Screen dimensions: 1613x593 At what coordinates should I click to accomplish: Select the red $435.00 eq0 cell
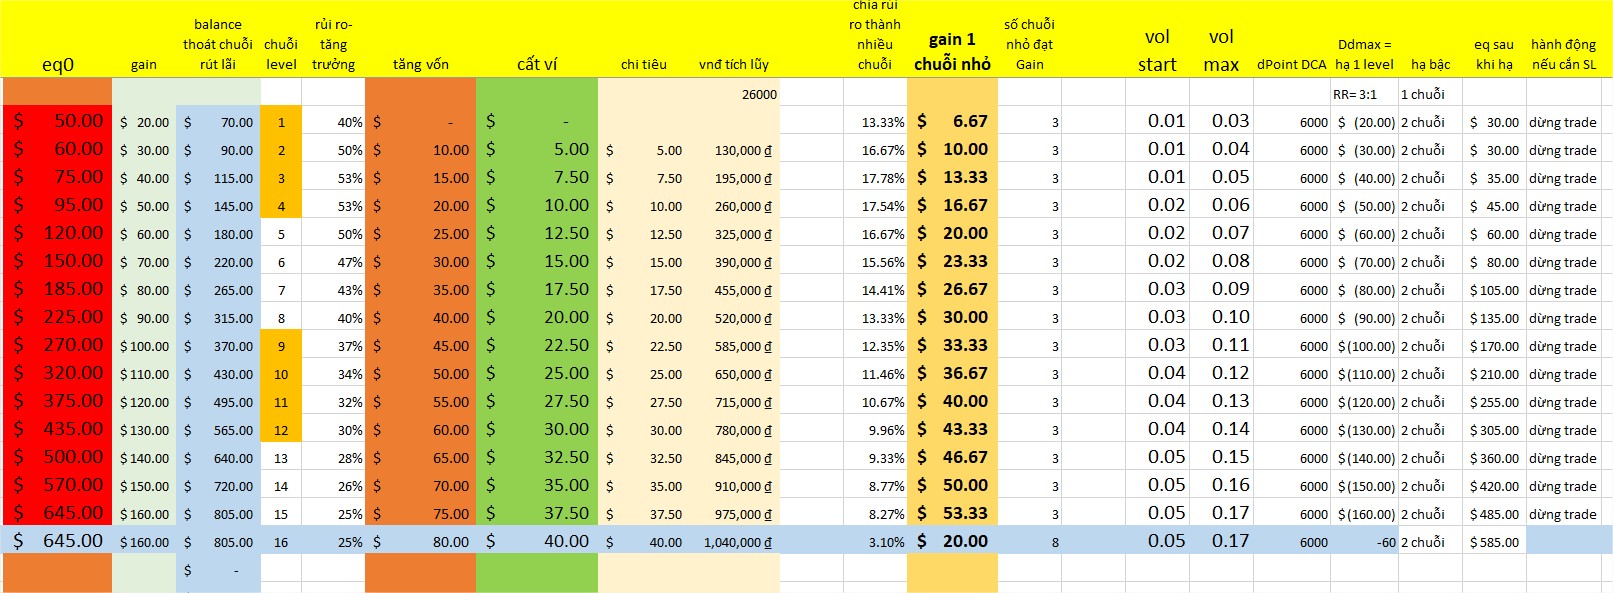(x=57, y=429)
